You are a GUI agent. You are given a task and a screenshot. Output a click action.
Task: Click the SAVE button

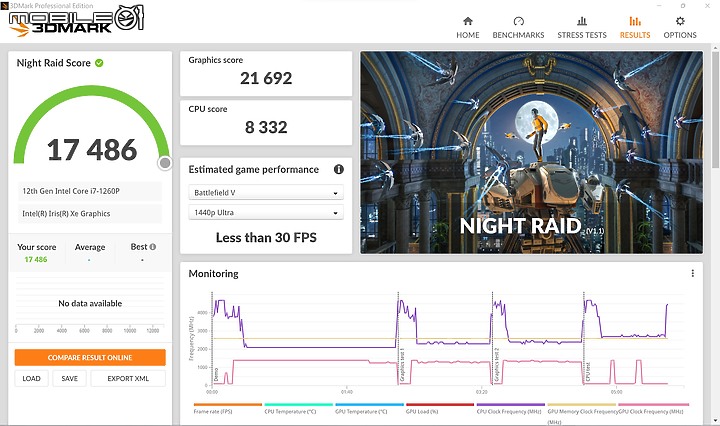pos(69,378)
